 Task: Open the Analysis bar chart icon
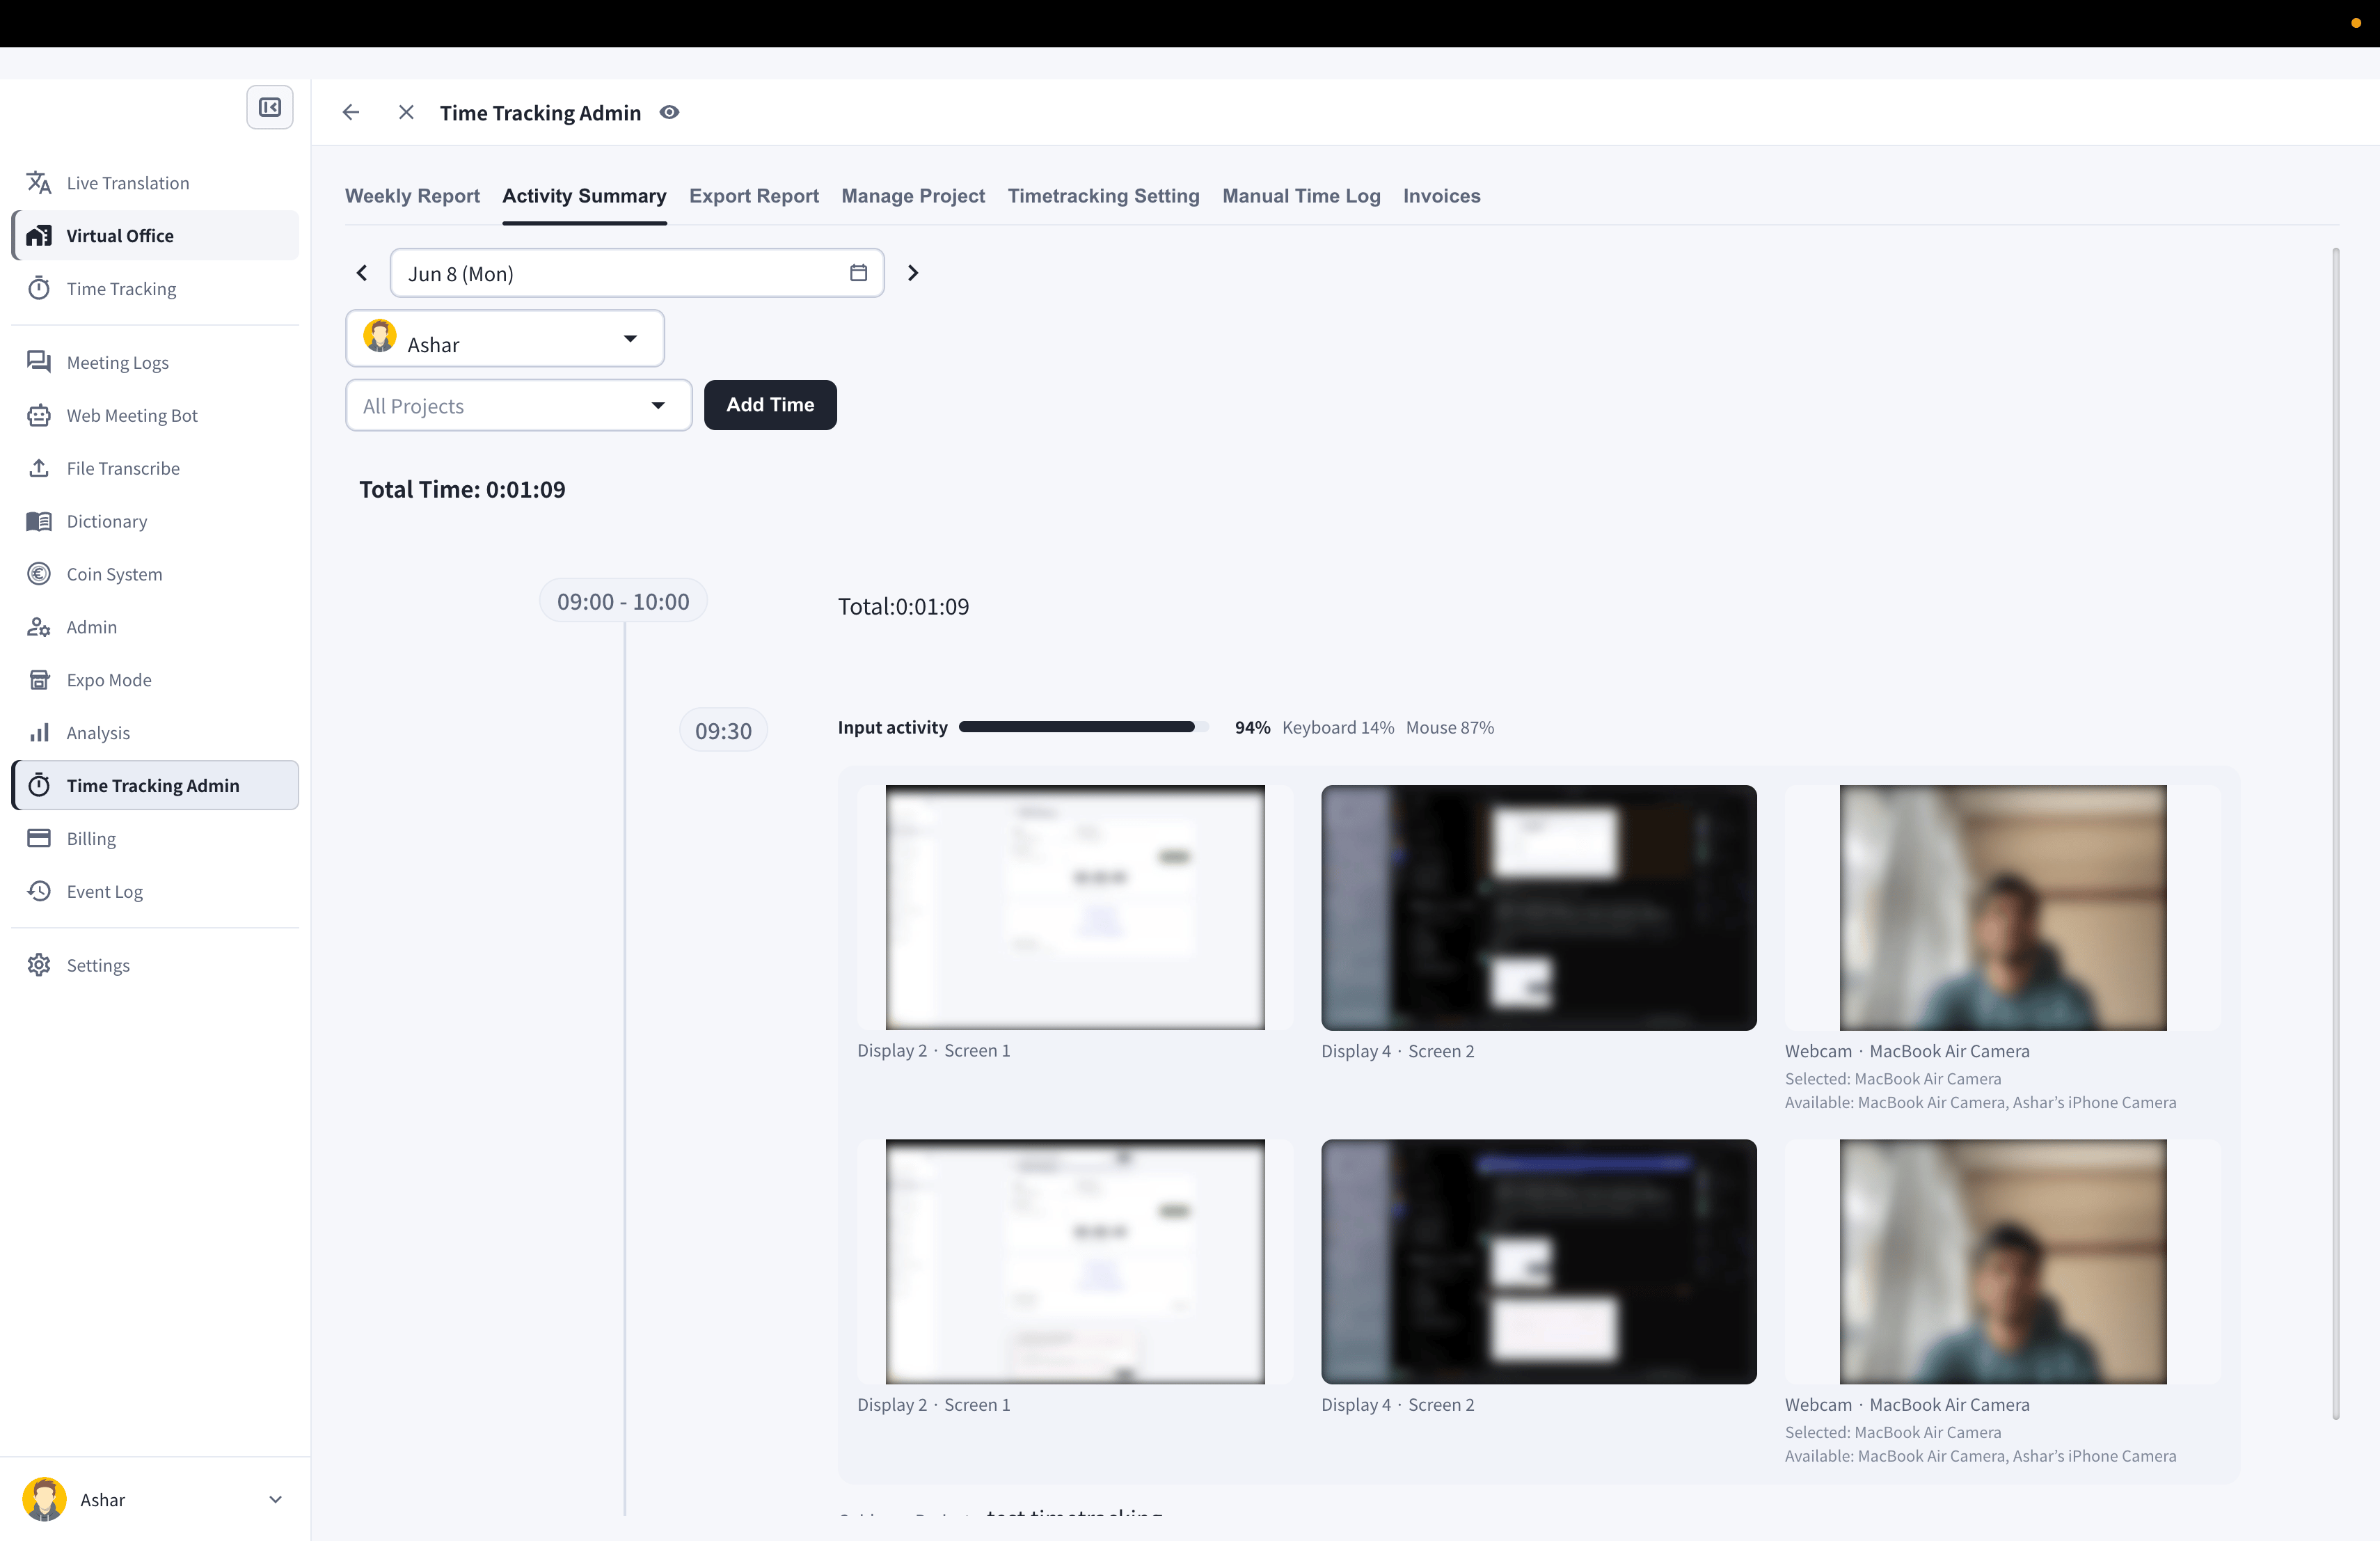click(x=39, y=733)
